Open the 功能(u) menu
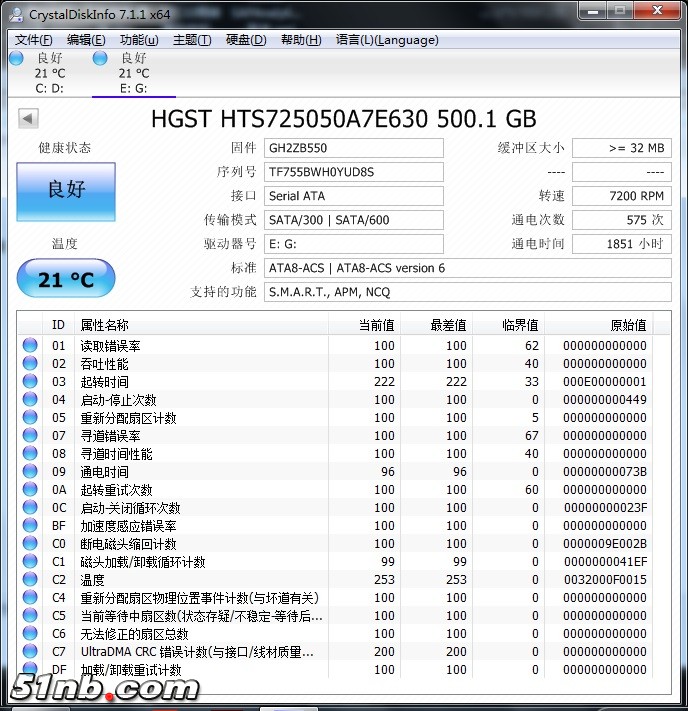 point(139,40)
